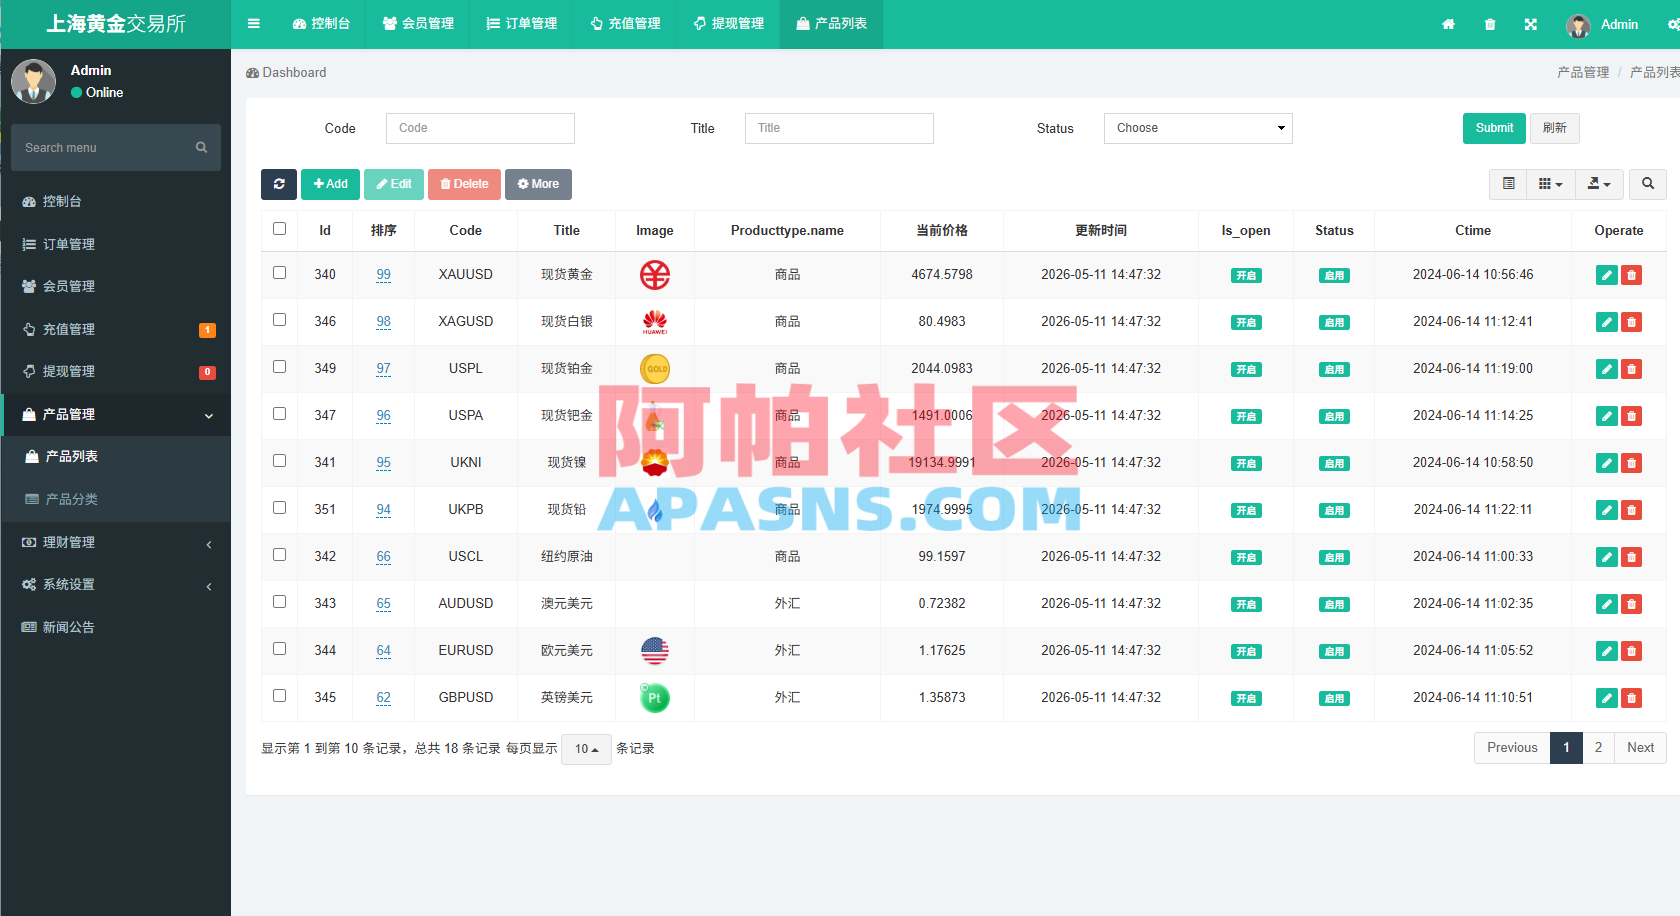Edit row 343 AUDUSD with pencil icon
Screen dimensions: 1680x916
click(1607, 604)
